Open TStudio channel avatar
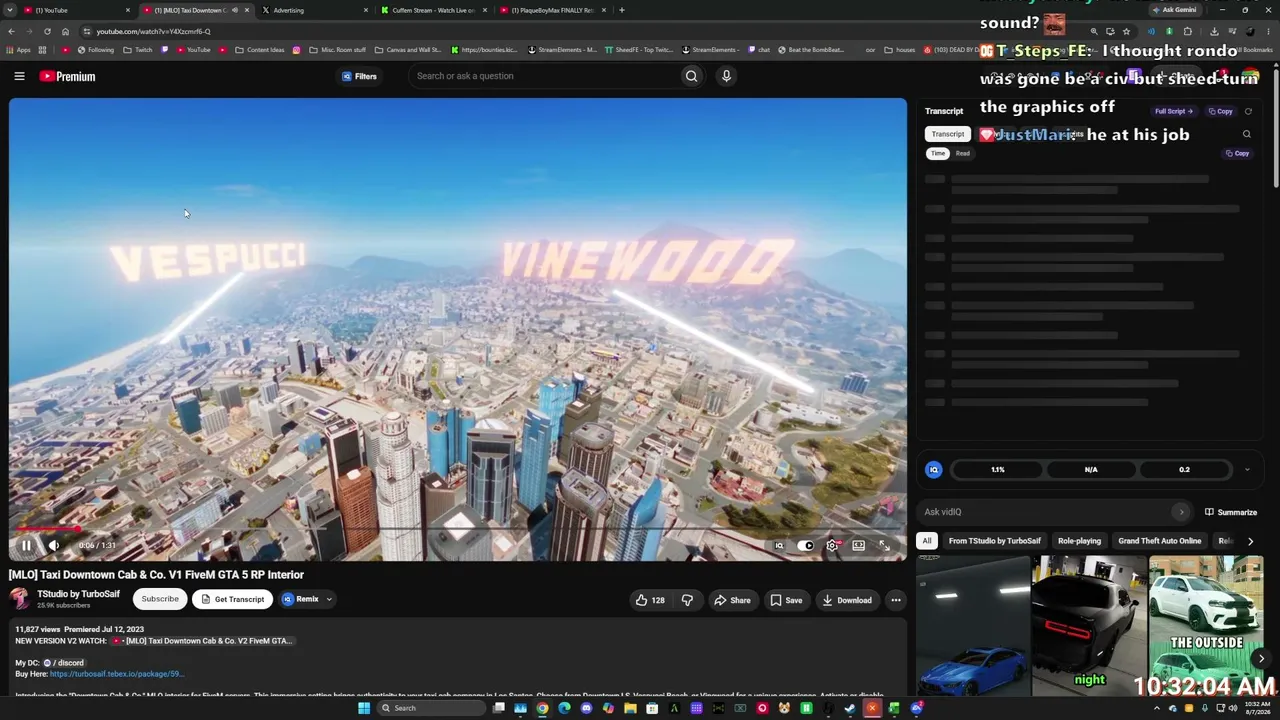Screen dimensions: 1280x720 [x=19, y=598]
